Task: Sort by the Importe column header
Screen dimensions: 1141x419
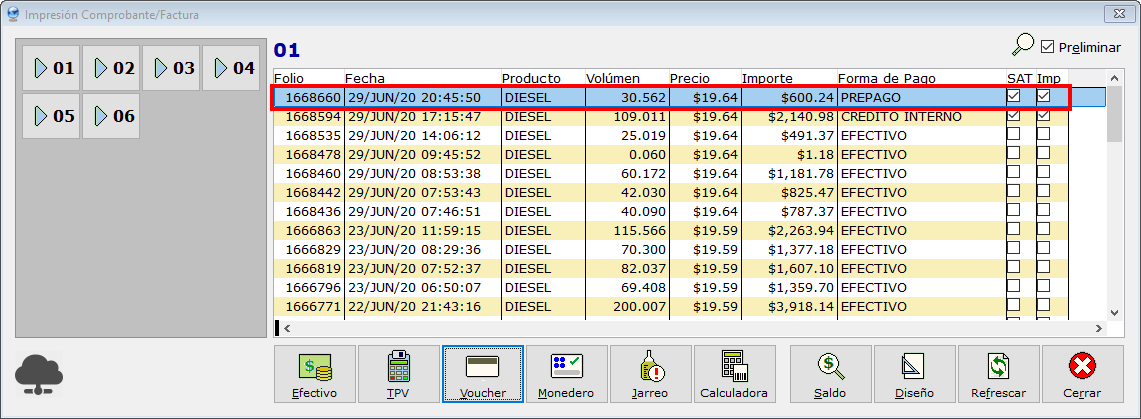Action: click(x=786, y=78)
